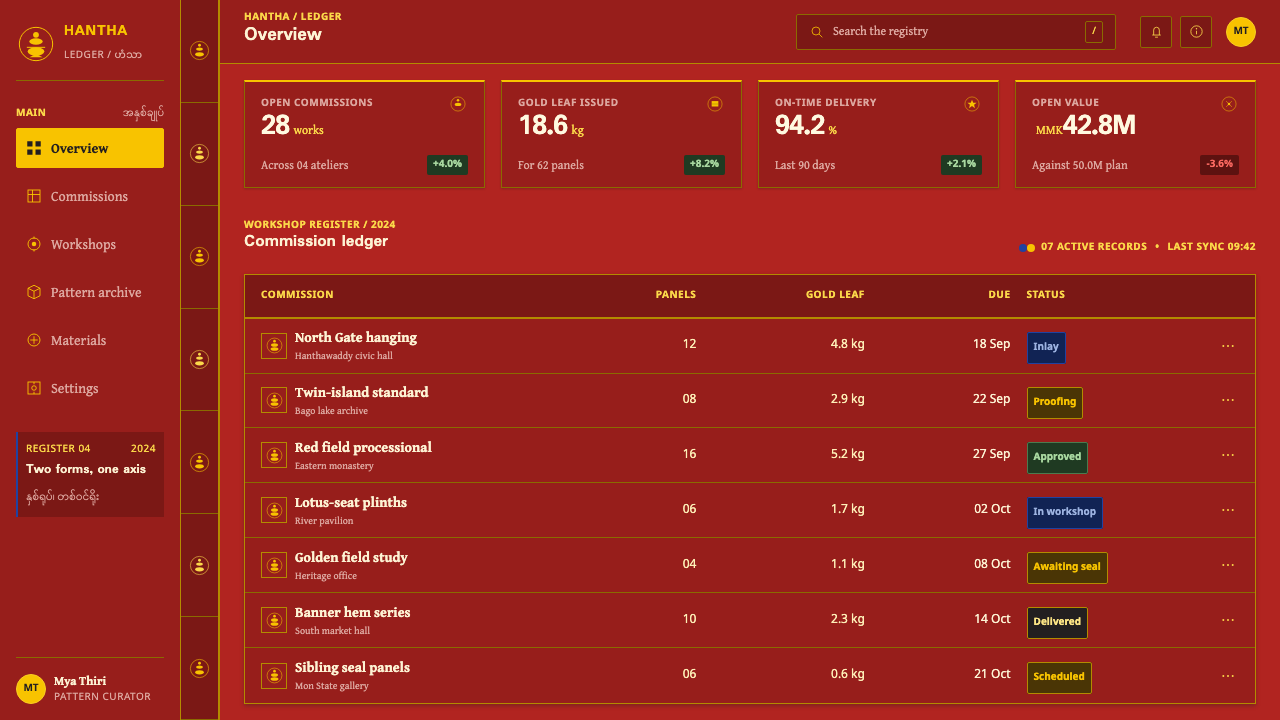Click the Proofing status badge

pos(1055,402)
